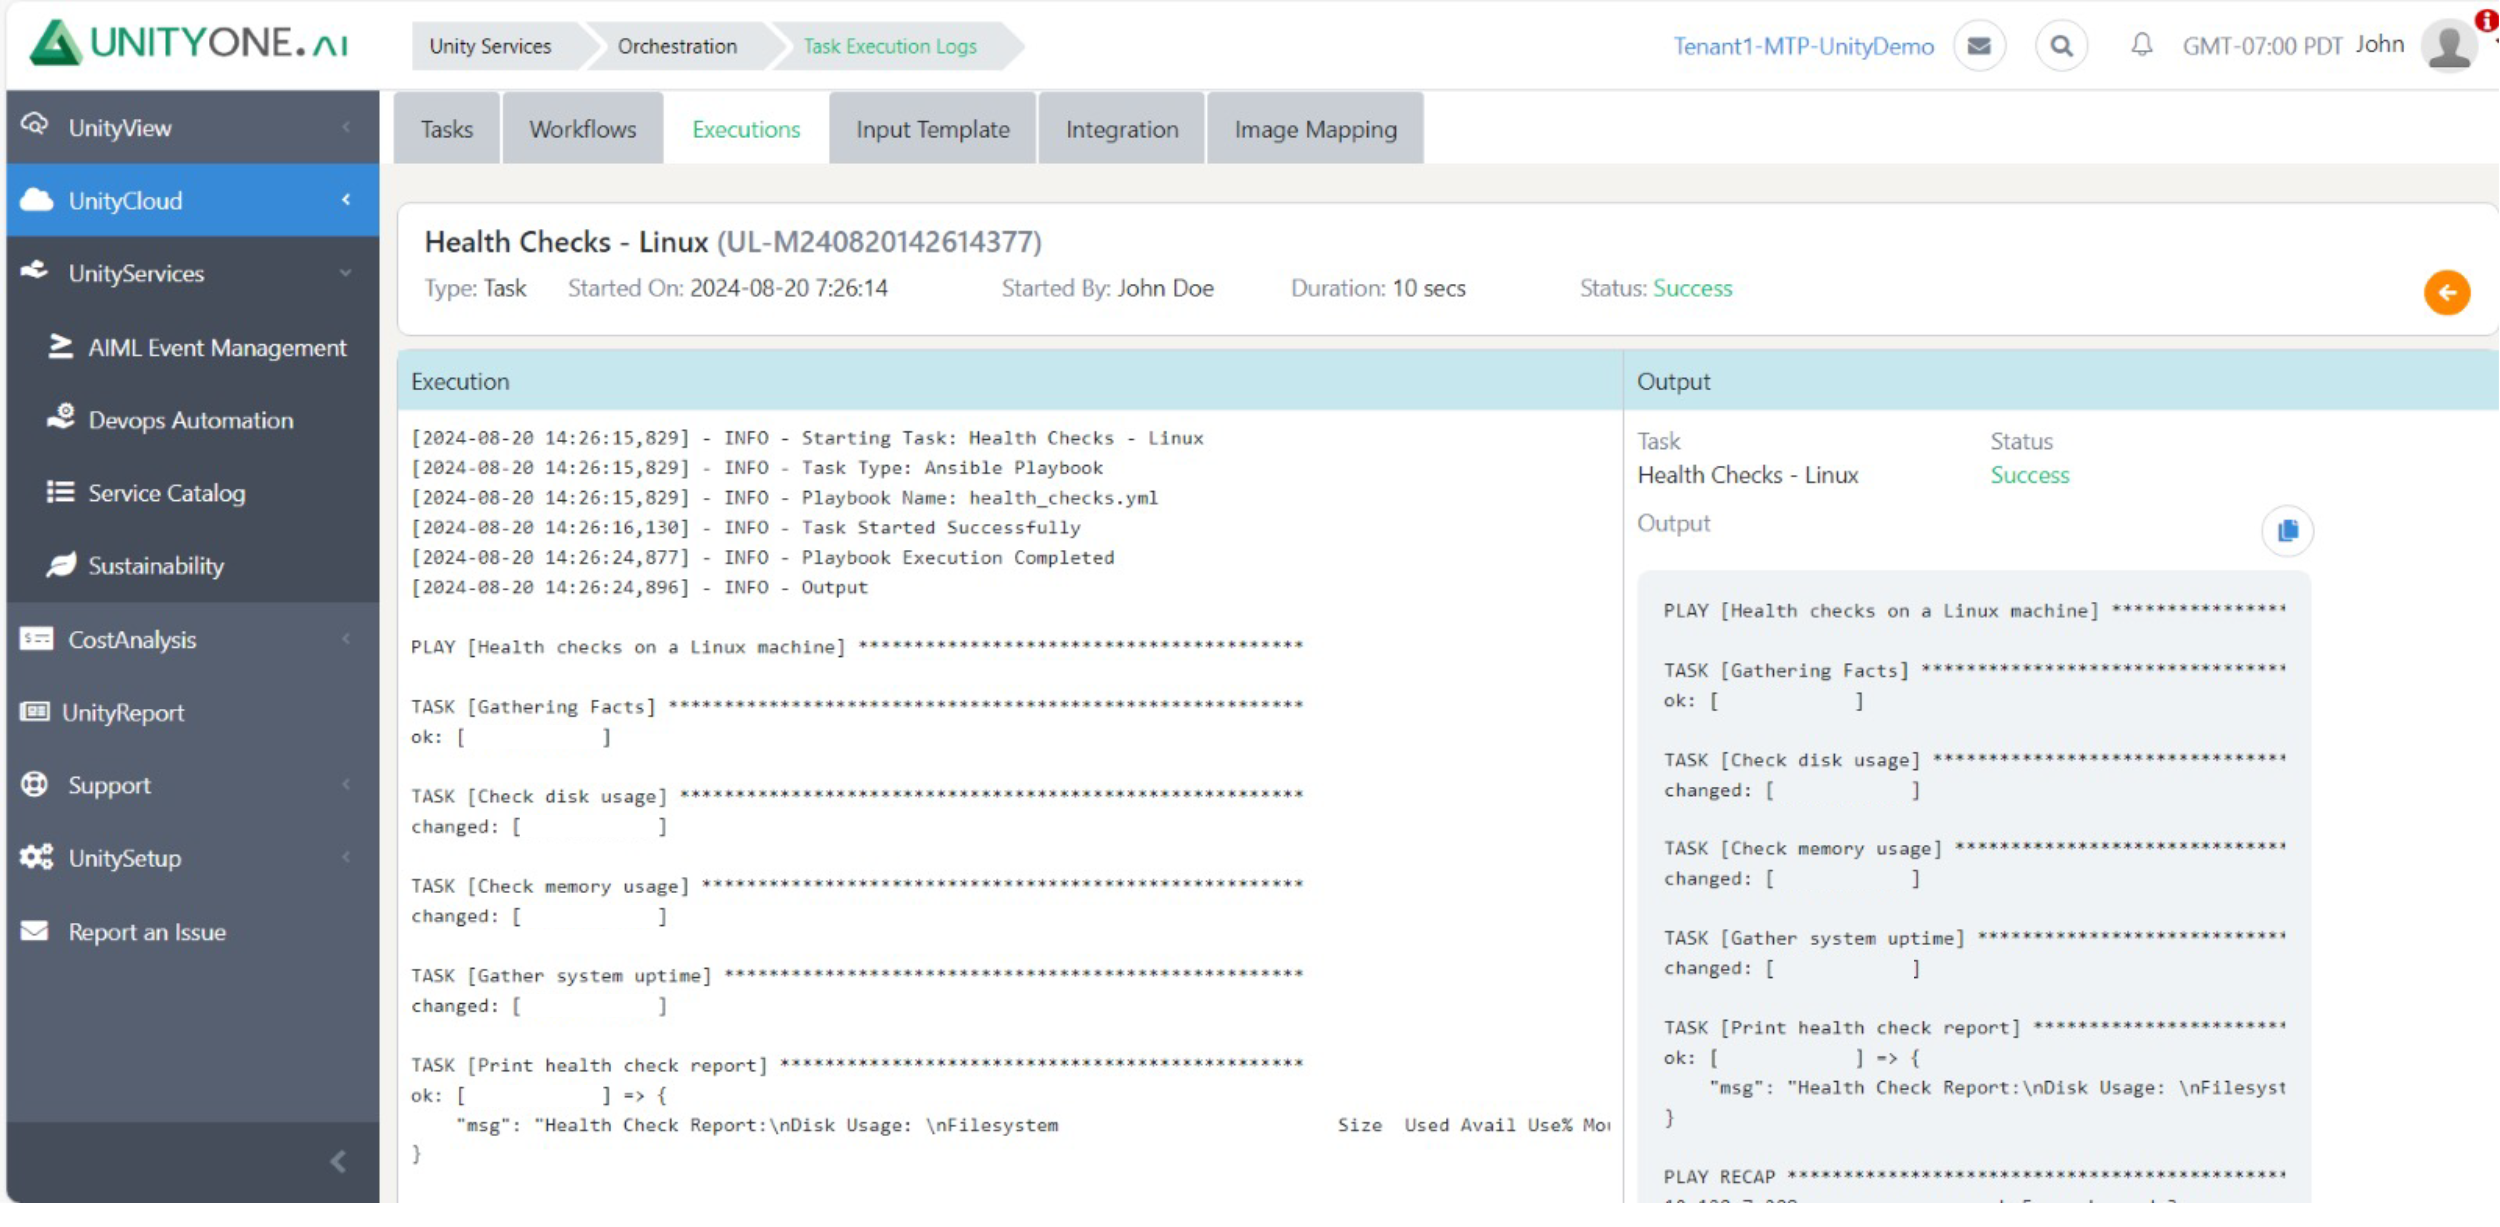Click the UnityView eye icon
Viewport: 2500px width, 1227px height.
(x=35, y=126)
